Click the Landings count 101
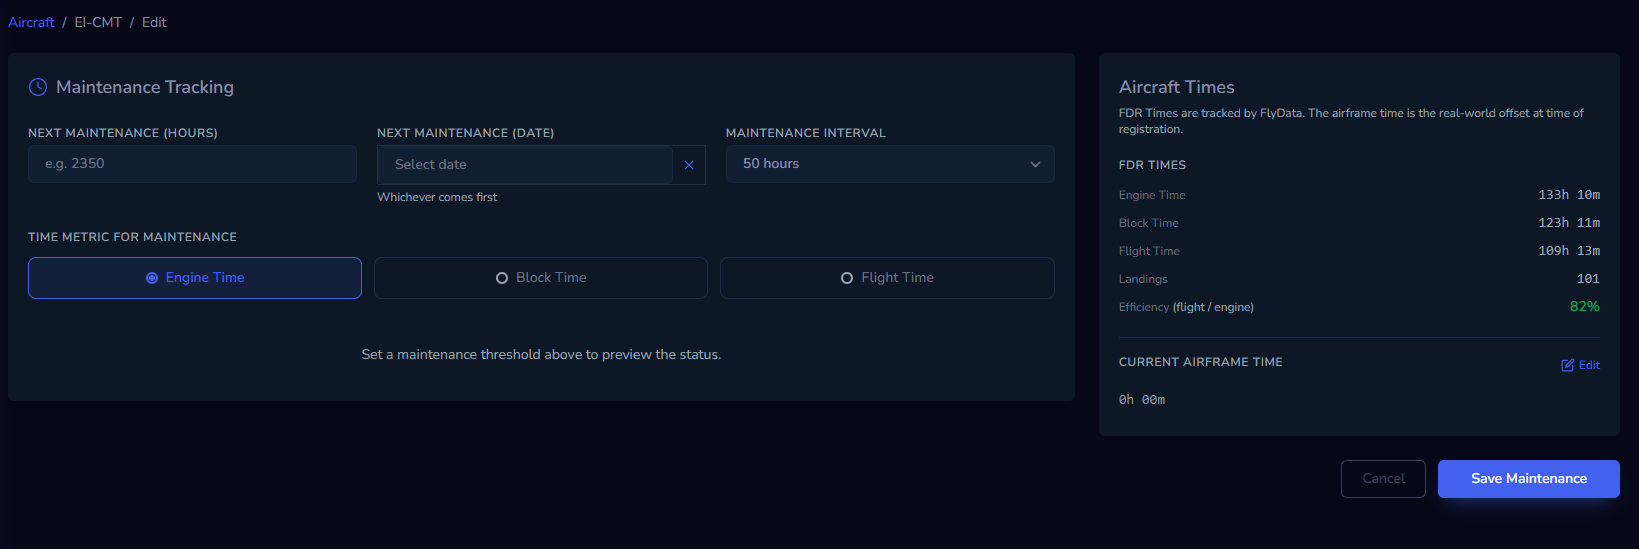Screen dimensions: 1639x549 click(x=1588, y=279)
